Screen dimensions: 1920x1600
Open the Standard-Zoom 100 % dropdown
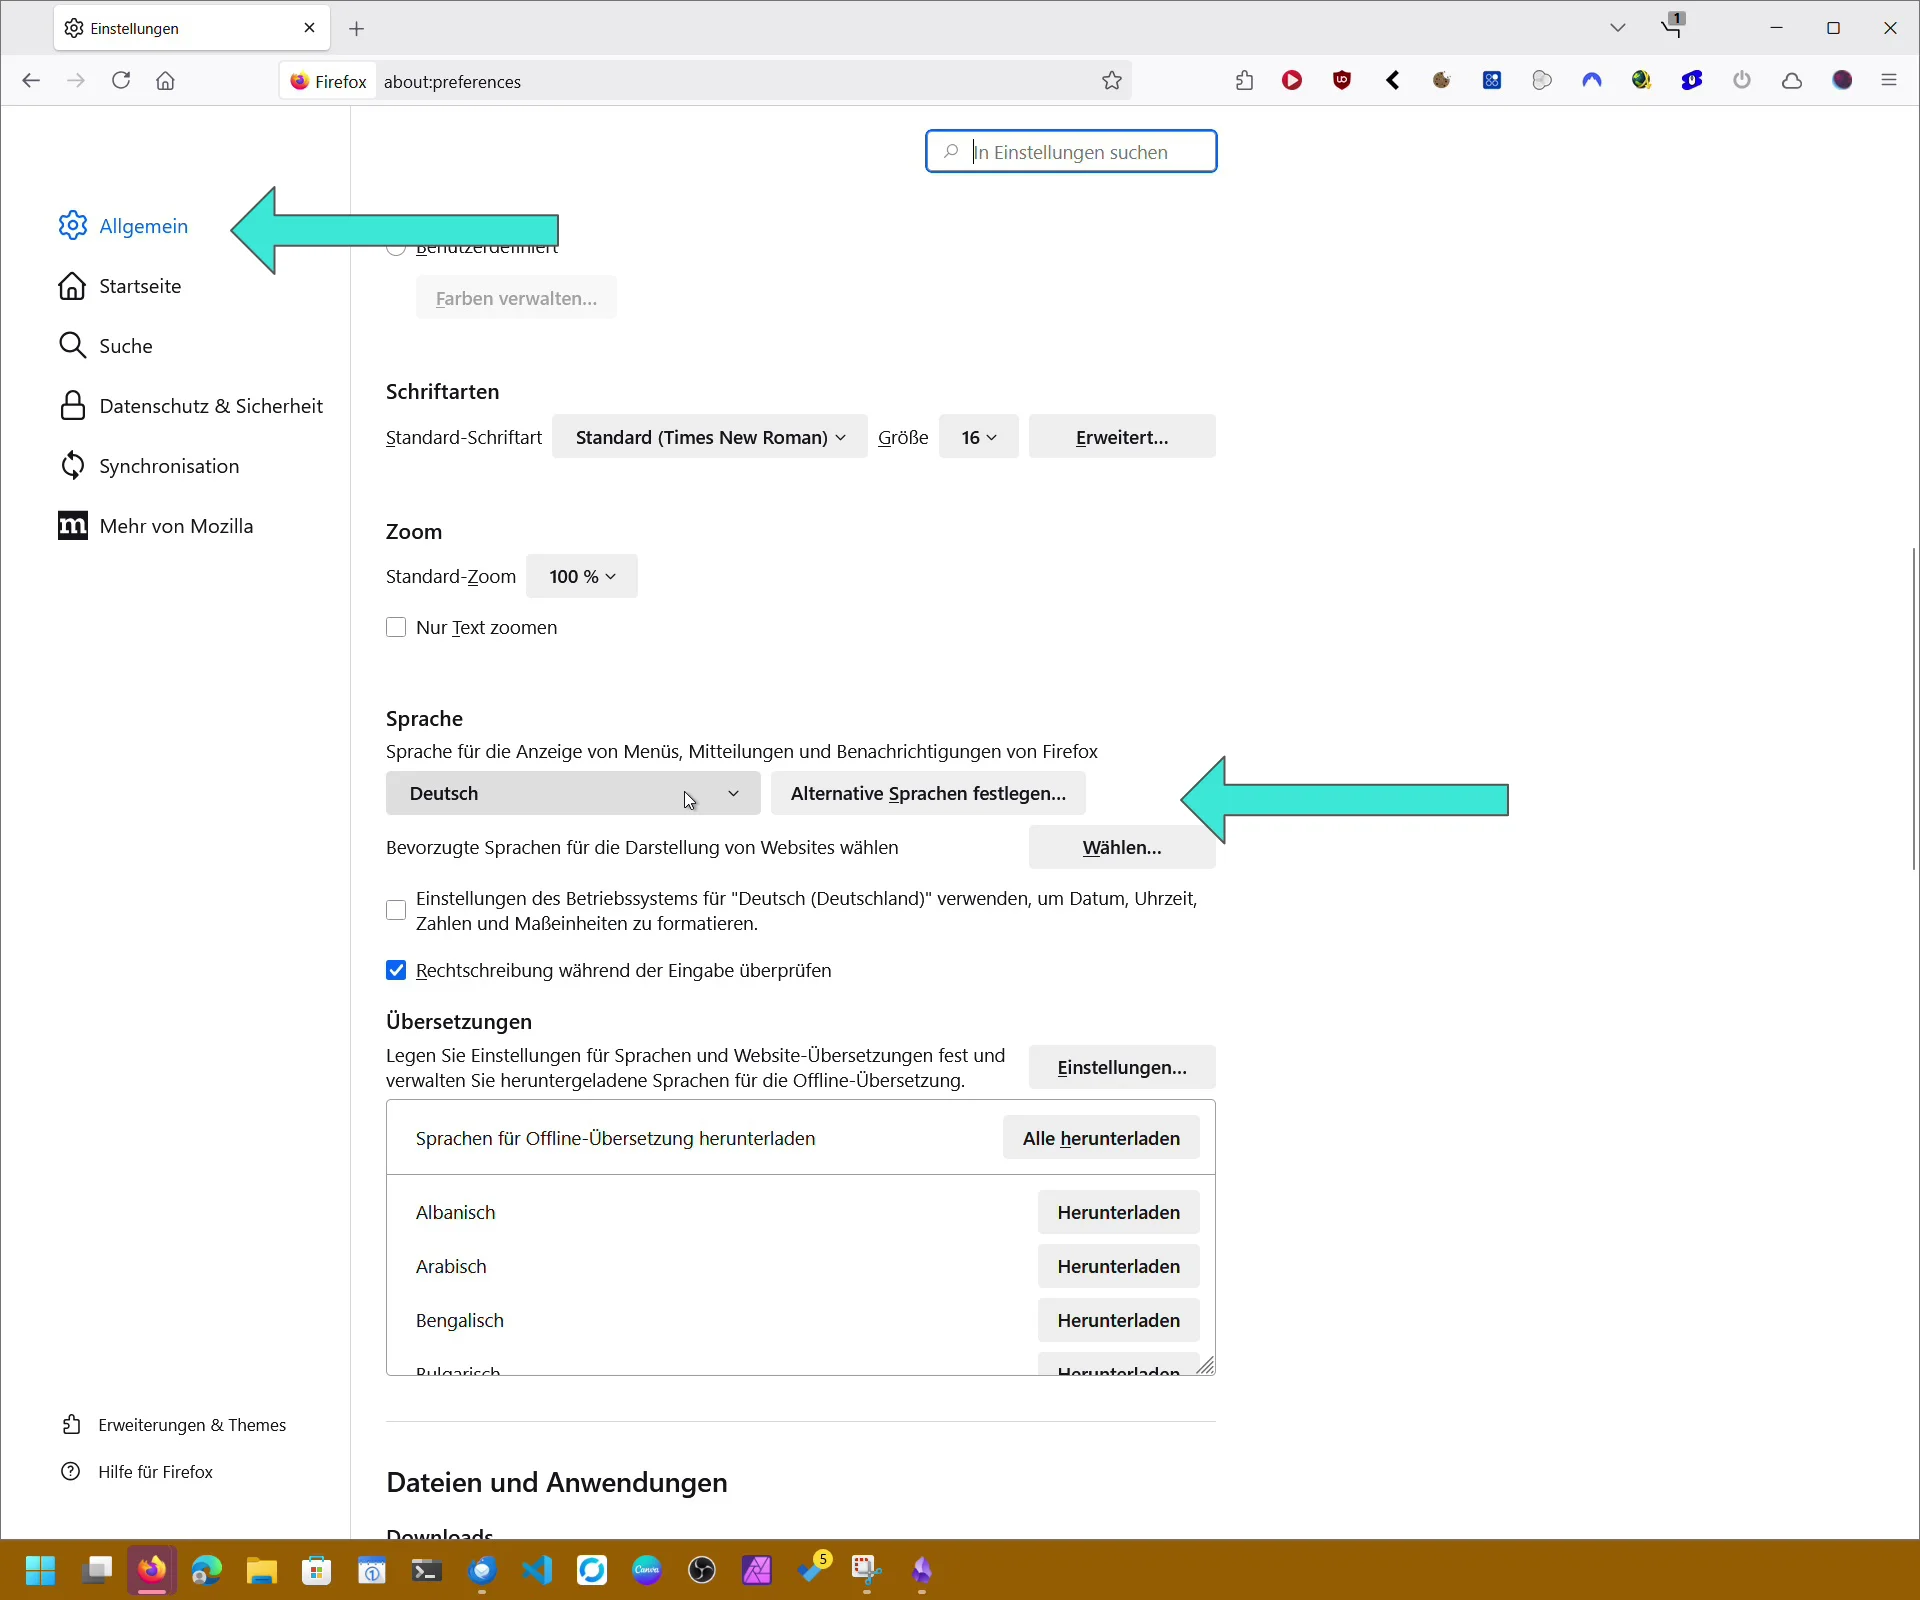tap(582, 576)
